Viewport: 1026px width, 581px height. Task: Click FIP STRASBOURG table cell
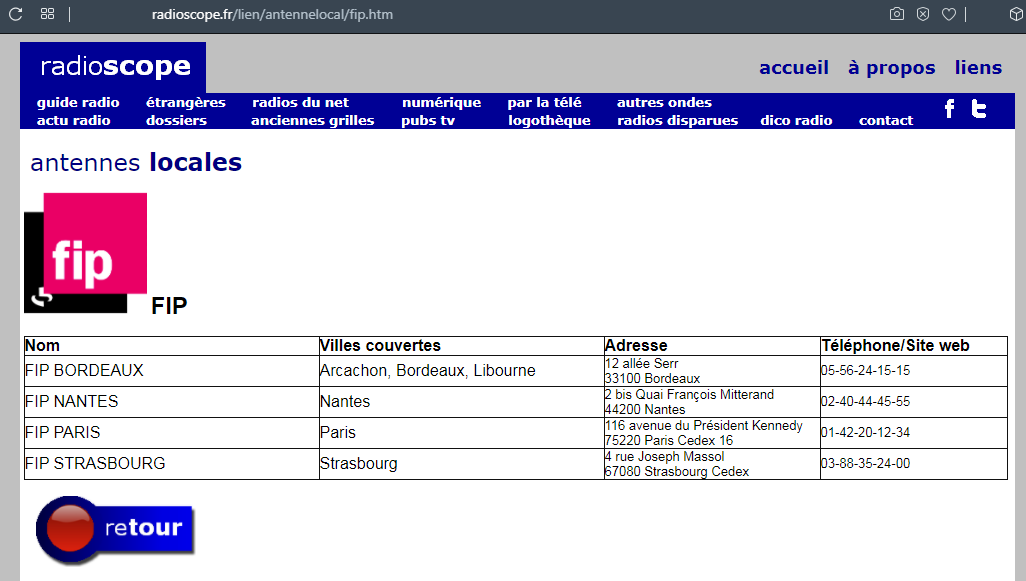[x=171, y=463]
